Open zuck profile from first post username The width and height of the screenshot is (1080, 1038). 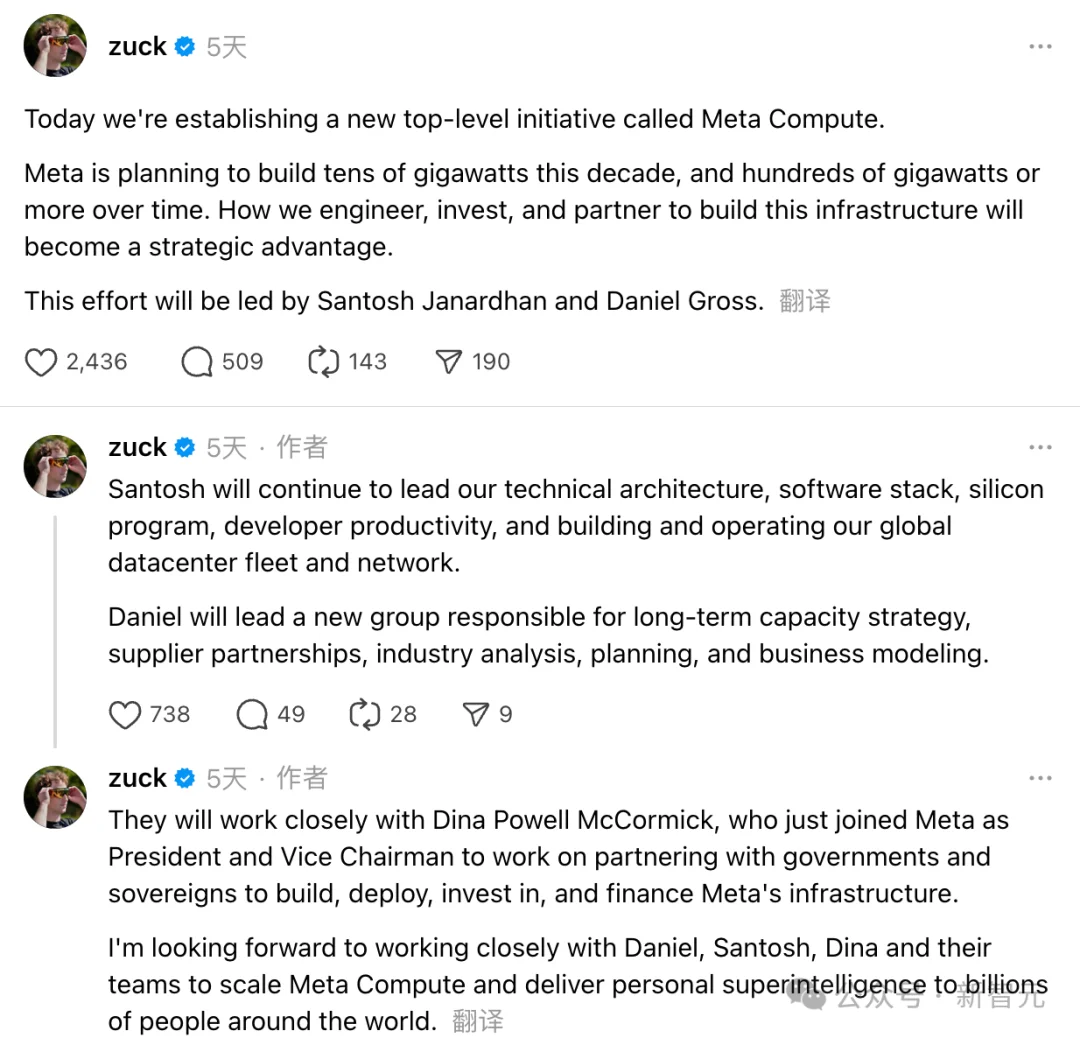click(137, 47)
